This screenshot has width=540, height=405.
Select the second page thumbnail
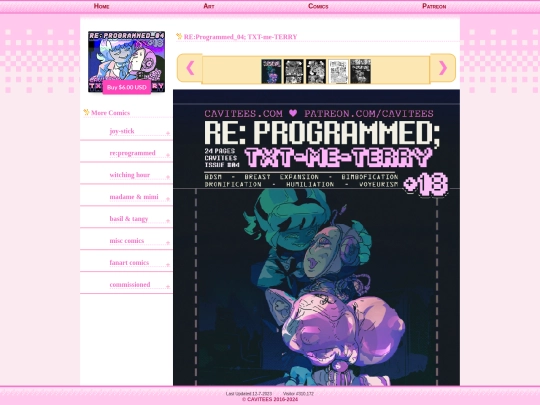[x=293, y=71]
